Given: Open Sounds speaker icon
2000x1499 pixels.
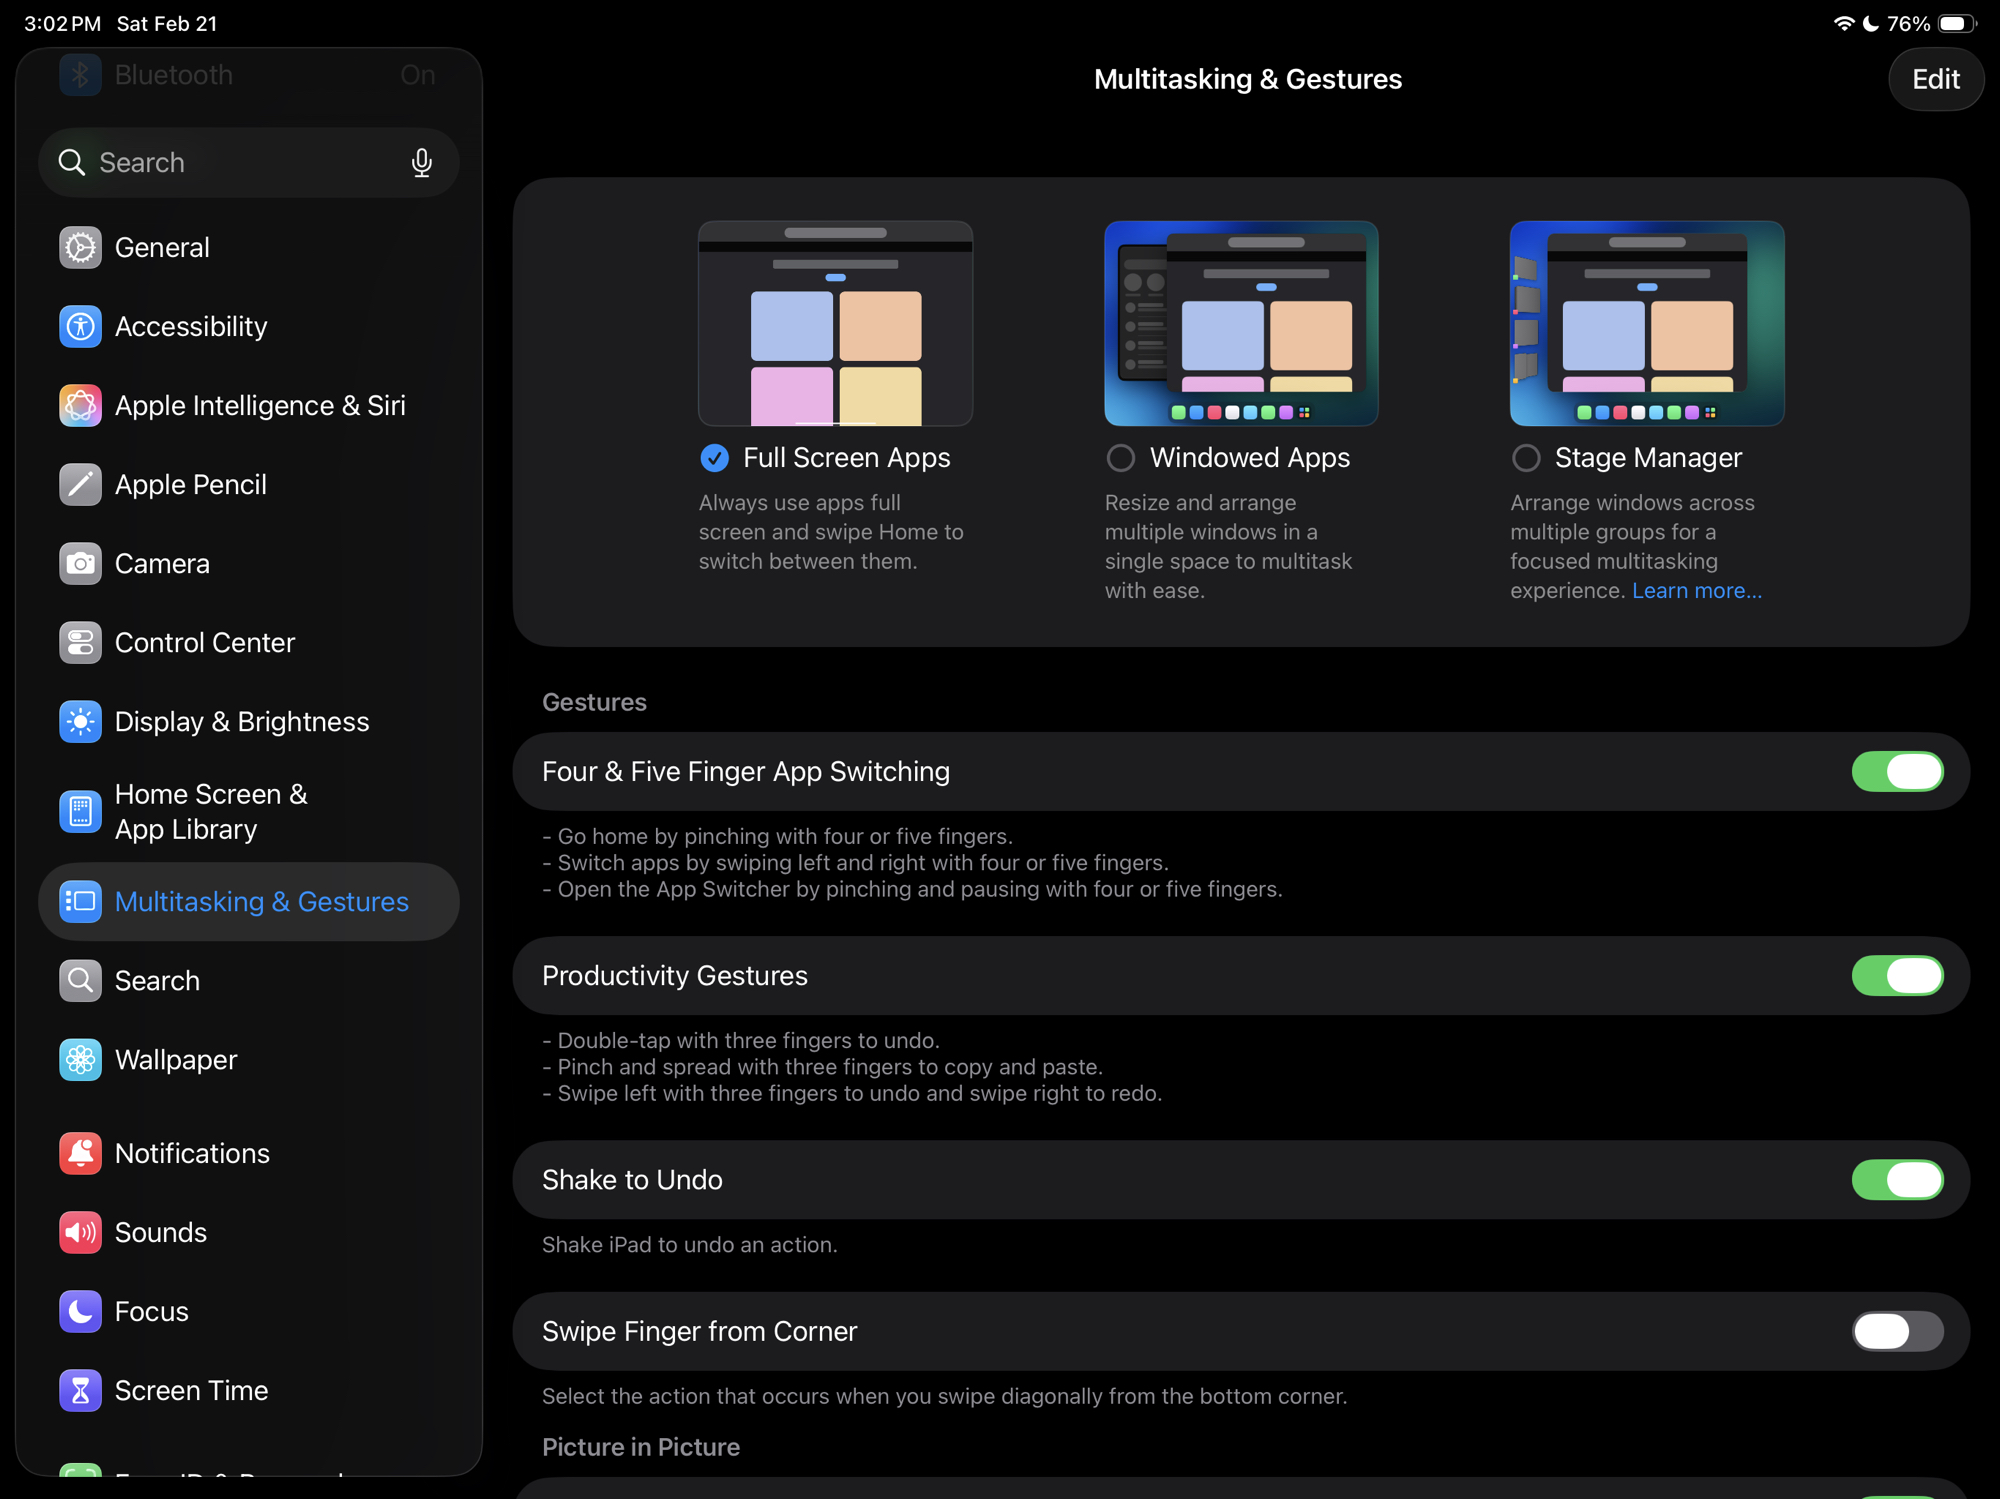Looking at the screenshot, I should point(80,1232).
